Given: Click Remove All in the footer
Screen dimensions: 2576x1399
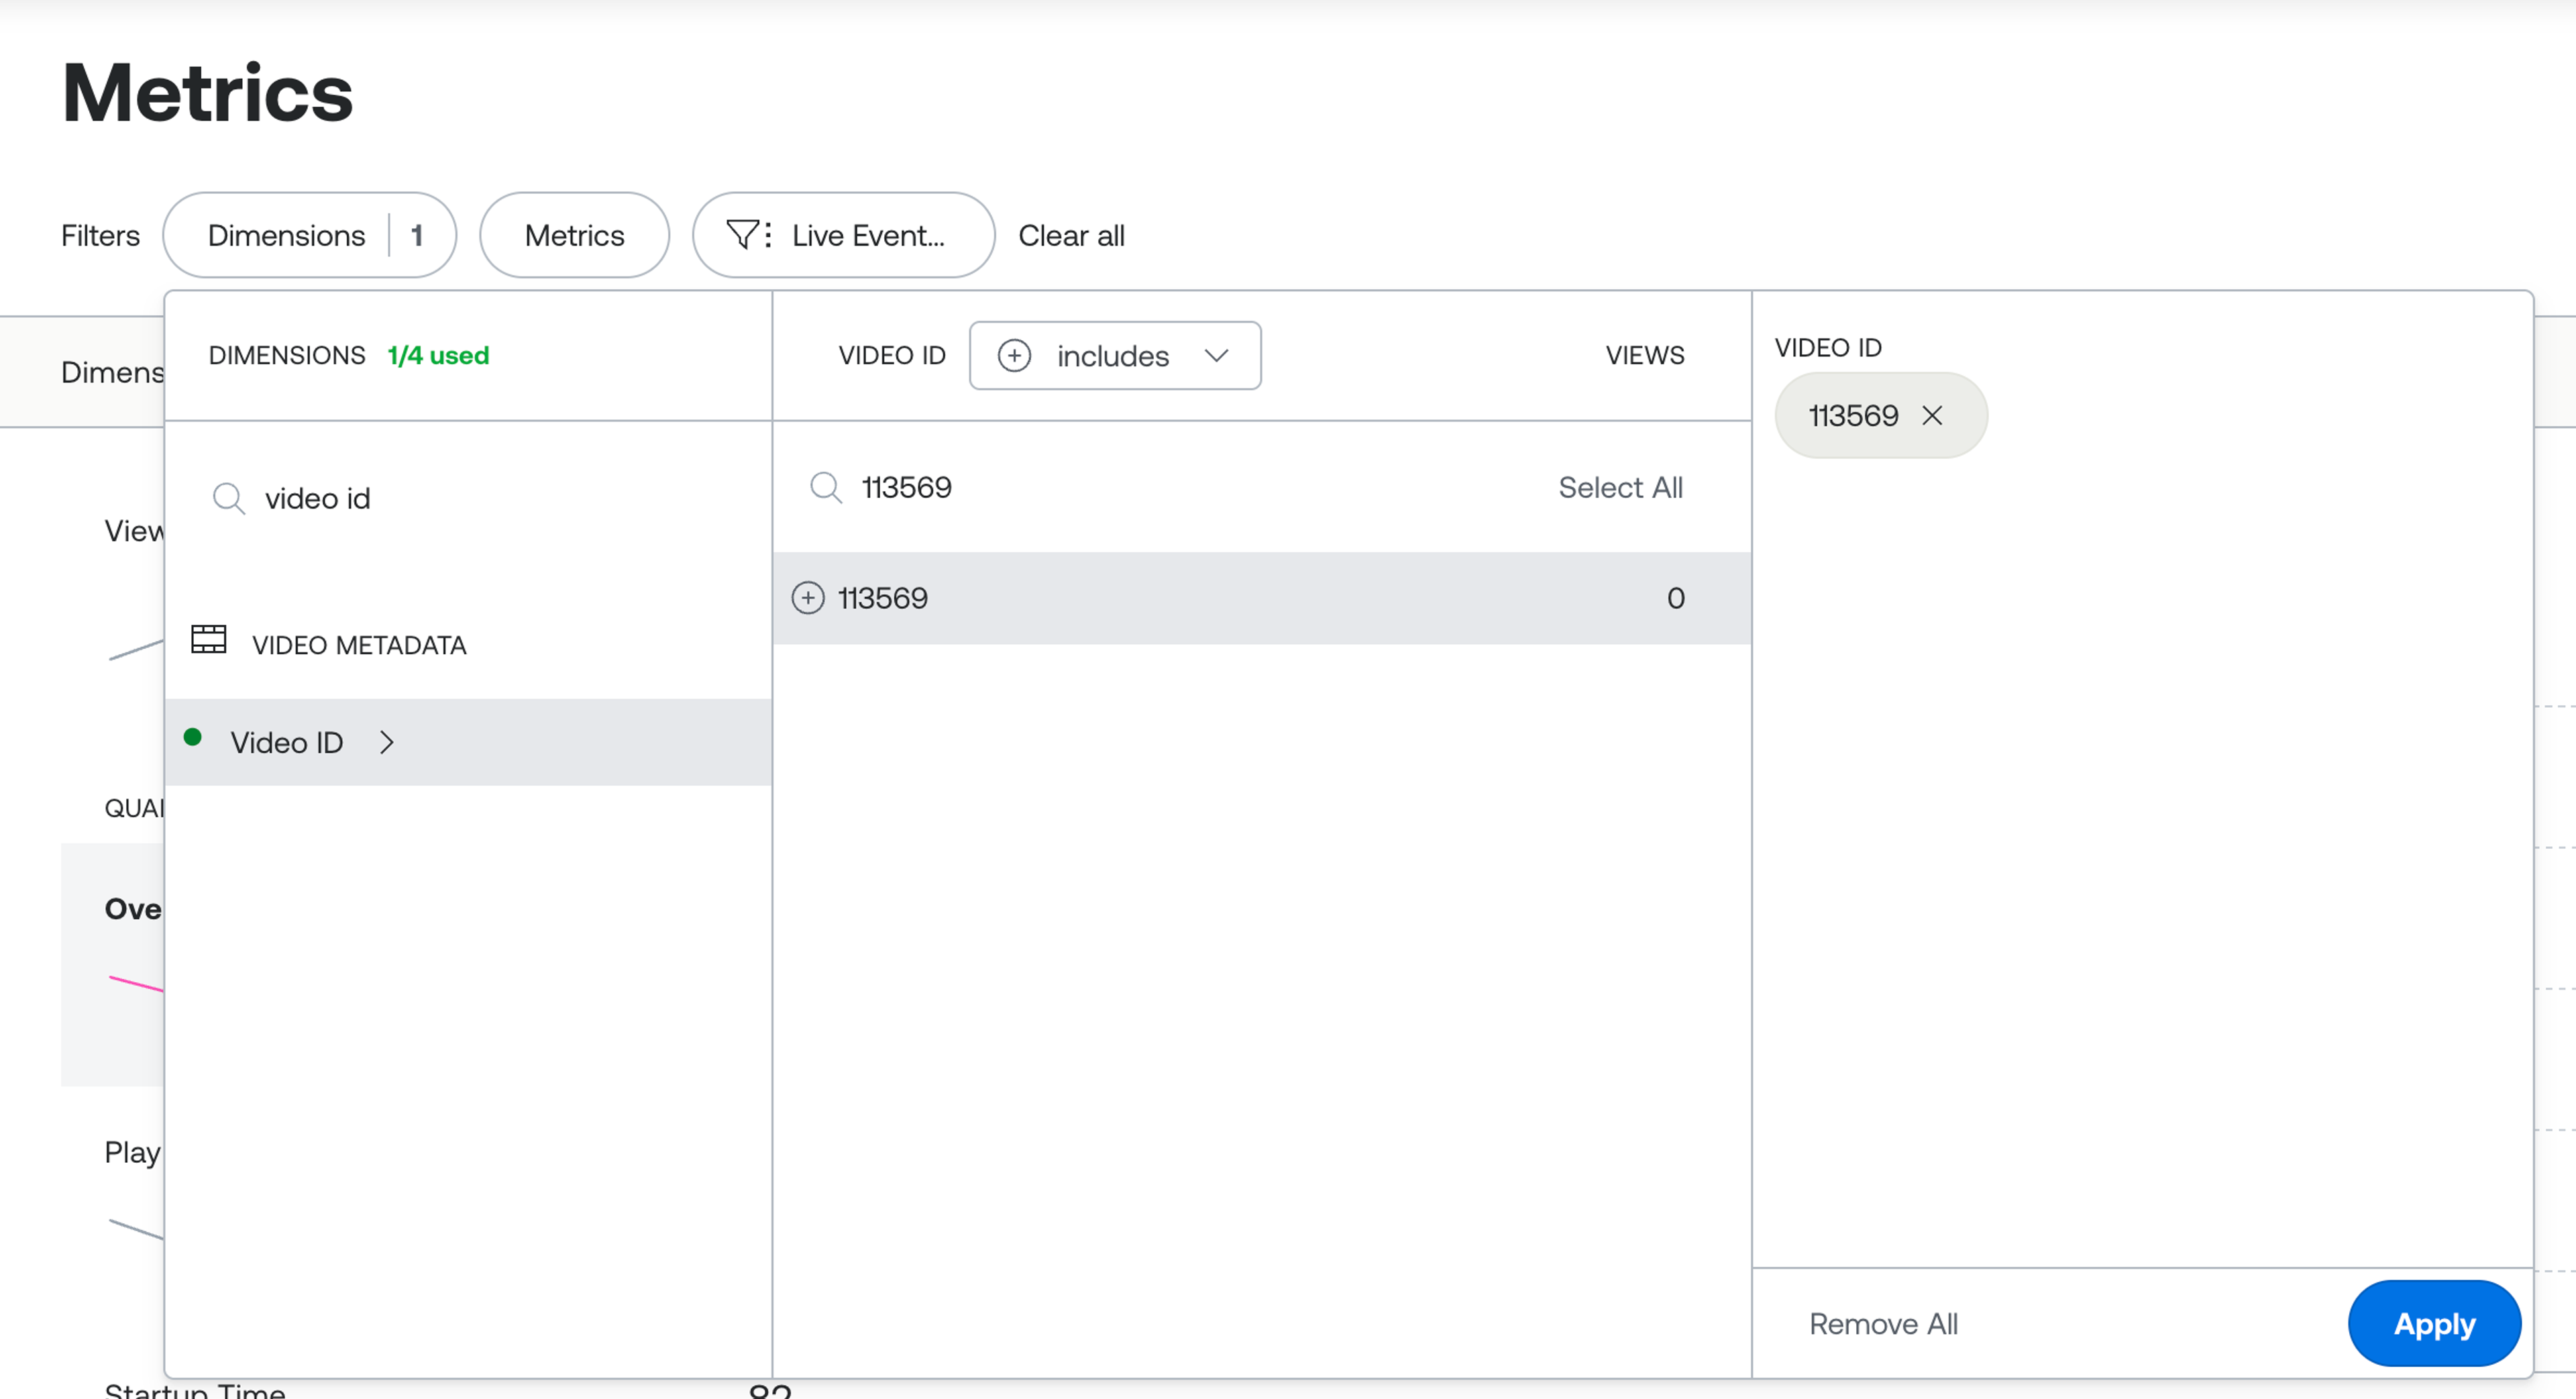Looking at the screenshot, I should pos(1883,1324).
